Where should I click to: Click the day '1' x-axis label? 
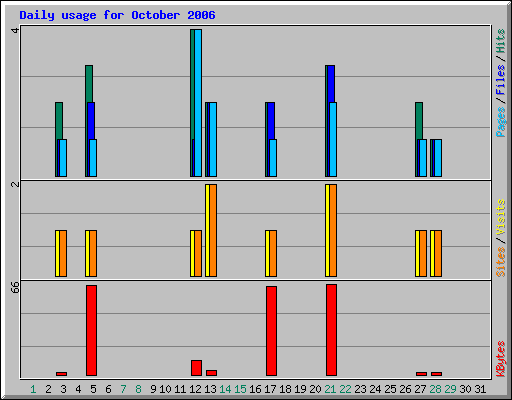point(33,389)
